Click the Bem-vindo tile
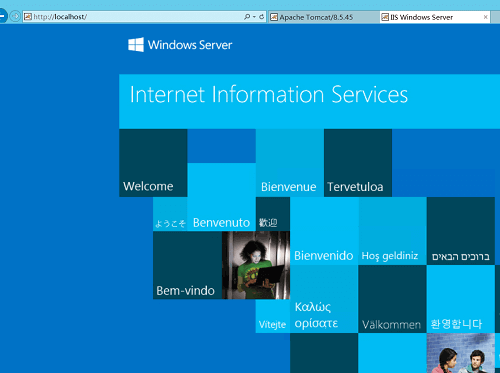 click(x=188, y=265)
